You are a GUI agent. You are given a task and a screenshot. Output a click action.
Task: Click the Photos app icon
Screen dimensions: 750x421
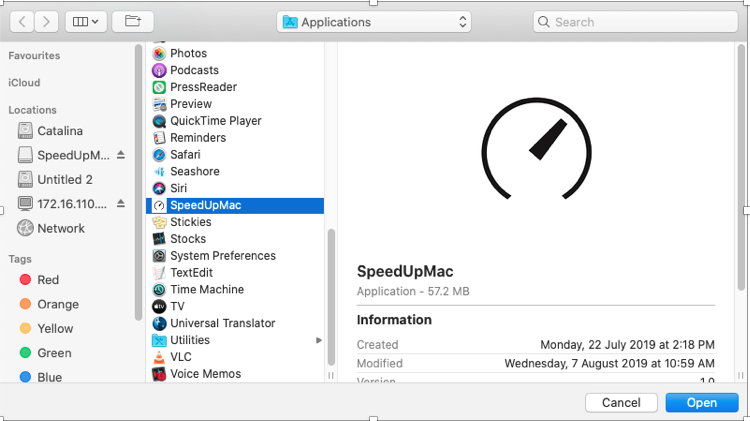pos(159,54)
